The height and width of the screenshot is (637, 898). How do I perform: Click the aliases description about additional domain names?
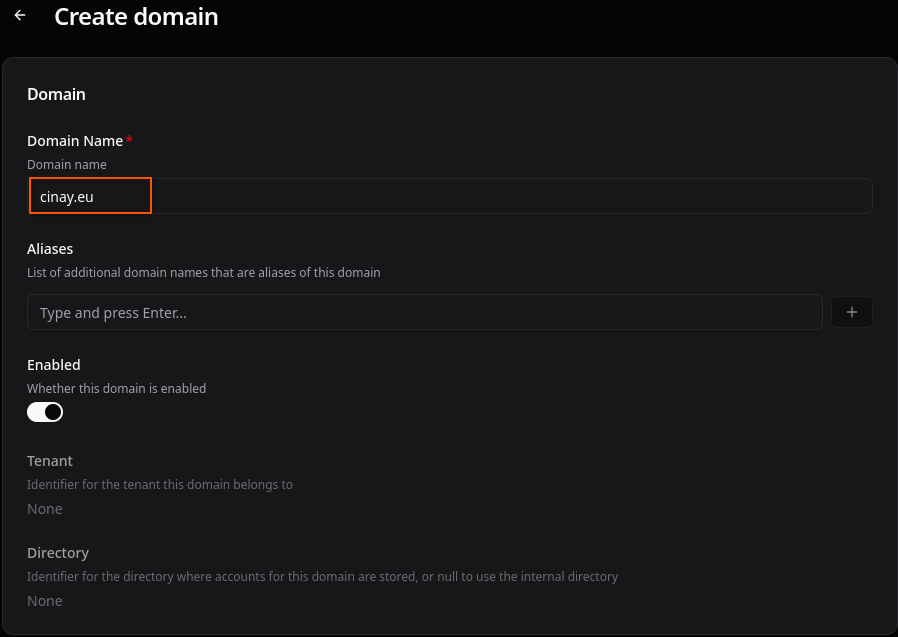click(204, 272)
